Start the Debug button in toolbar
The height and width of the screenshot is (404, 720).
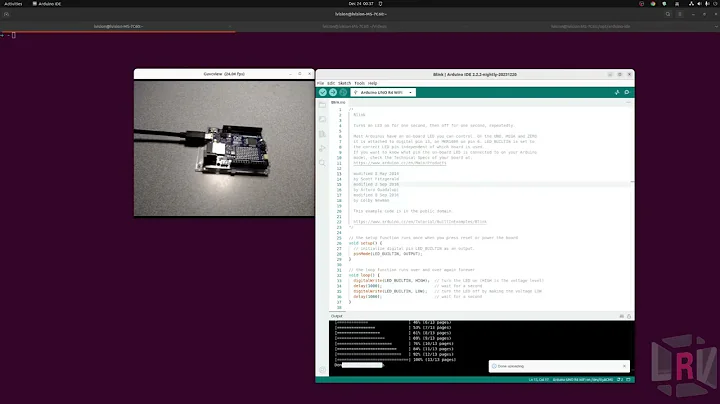point(343,92)
